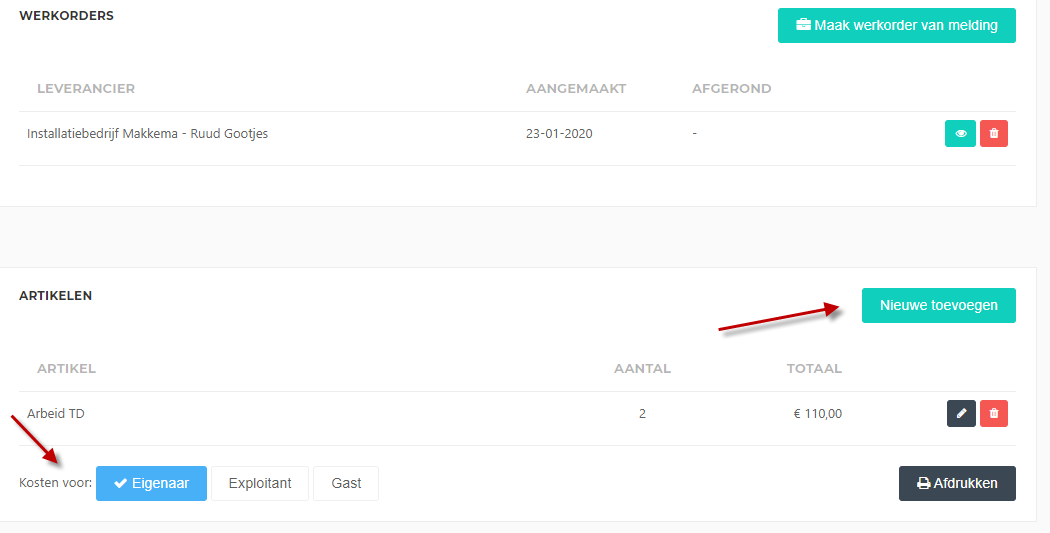1050x533 pixels.
Task: Edit the Arbeid TD article with pencil icon
Action: pos(961,413)
